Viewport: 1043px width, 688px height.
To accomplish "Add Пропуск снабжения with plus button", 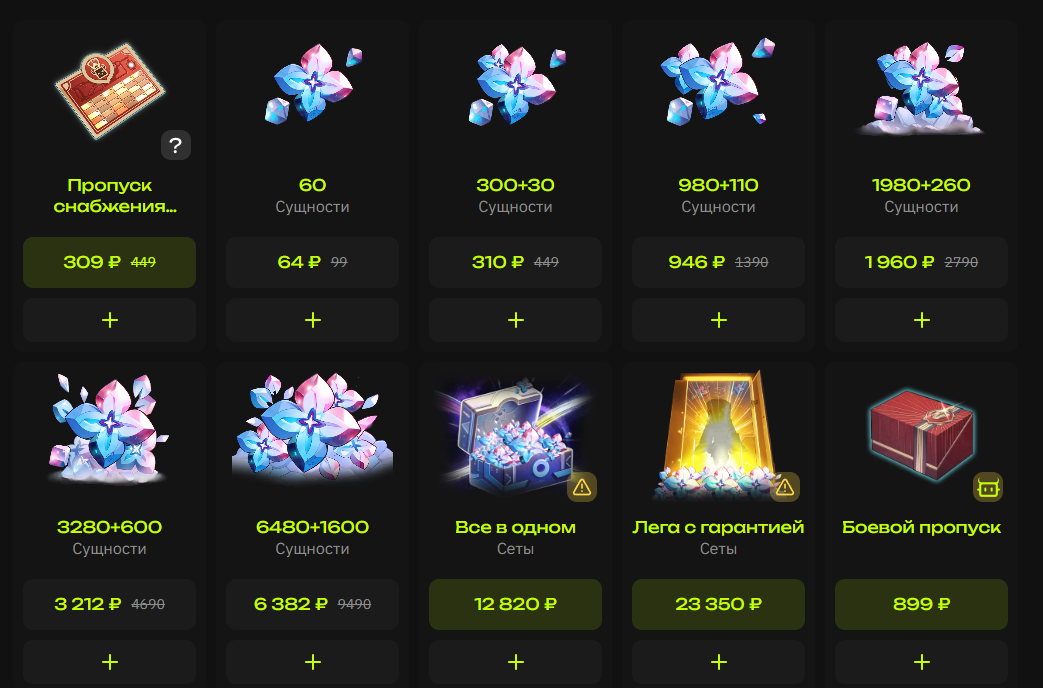I will pyautogui.click(x=109, y=320).
